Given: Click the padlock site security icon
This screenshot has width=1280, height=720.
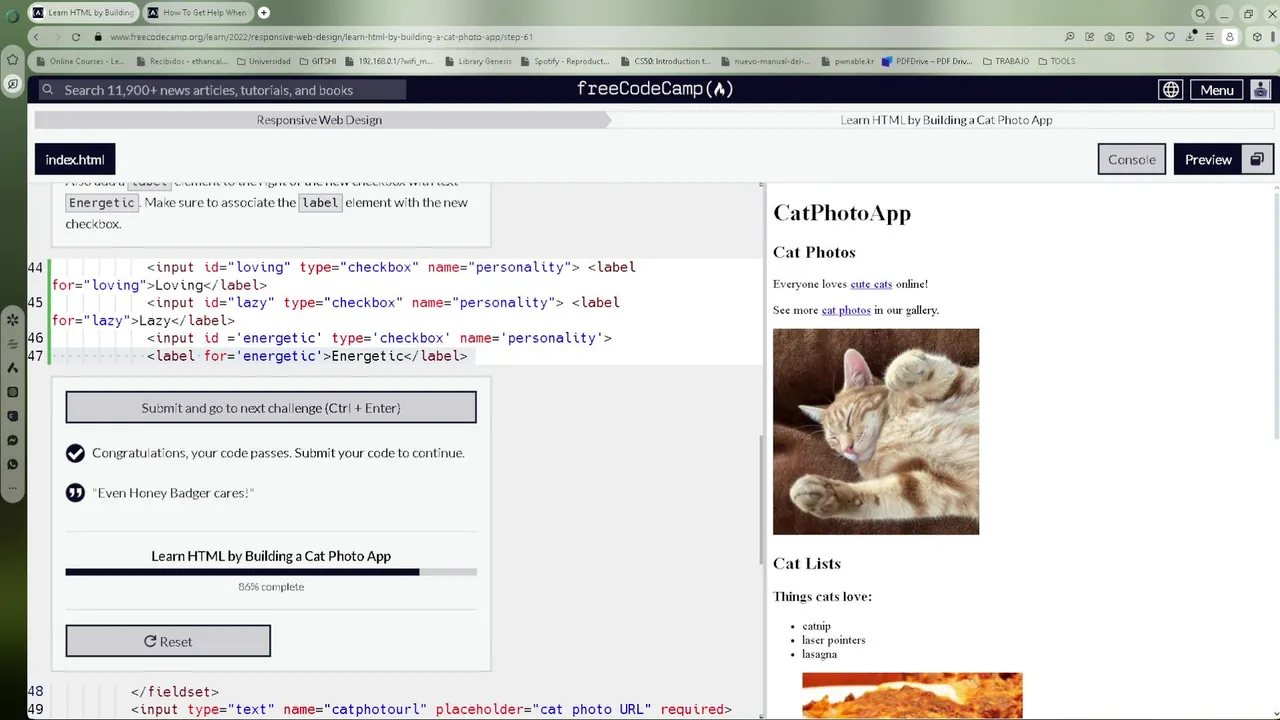Looking at the screenshot, I should (98, 37).
